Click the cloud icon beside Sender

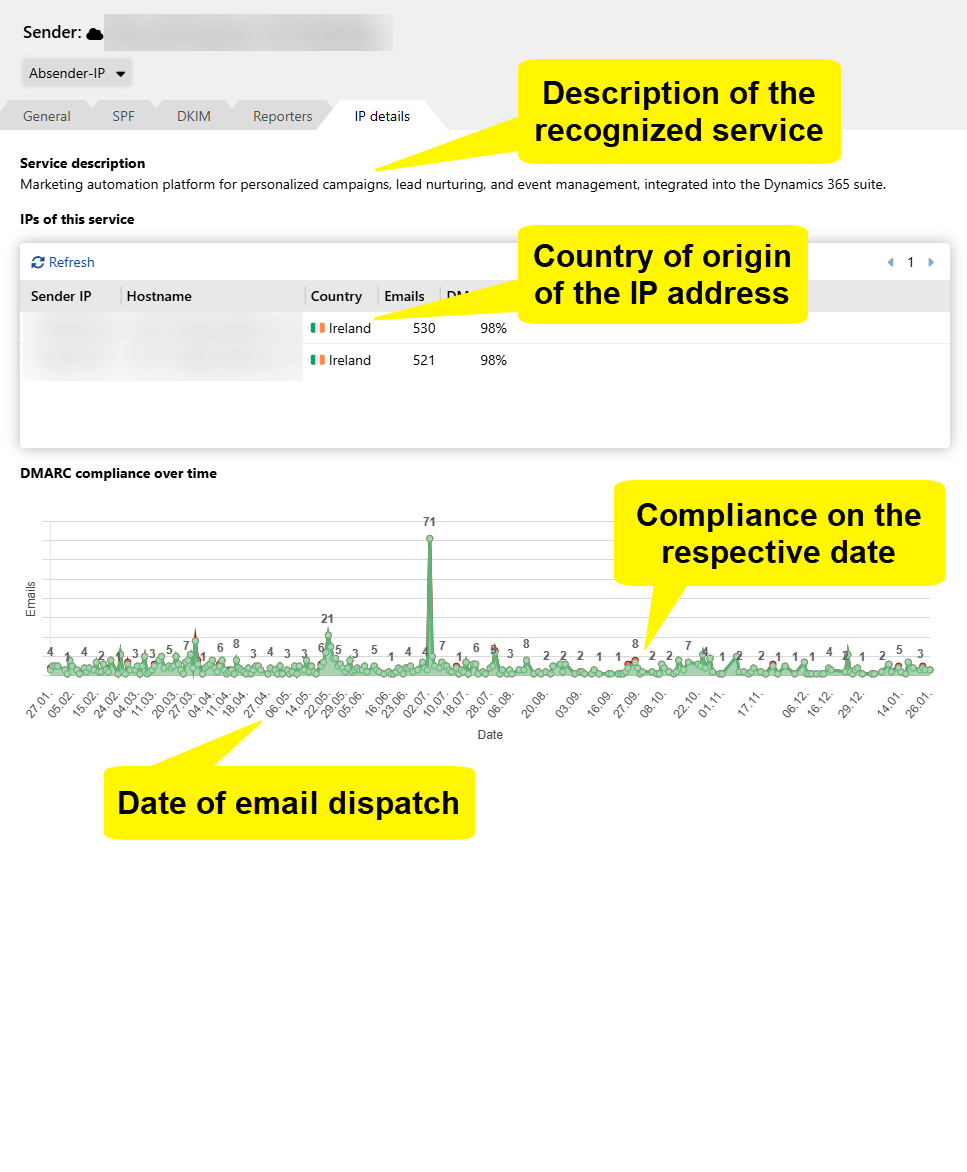(x=95, y=33)
